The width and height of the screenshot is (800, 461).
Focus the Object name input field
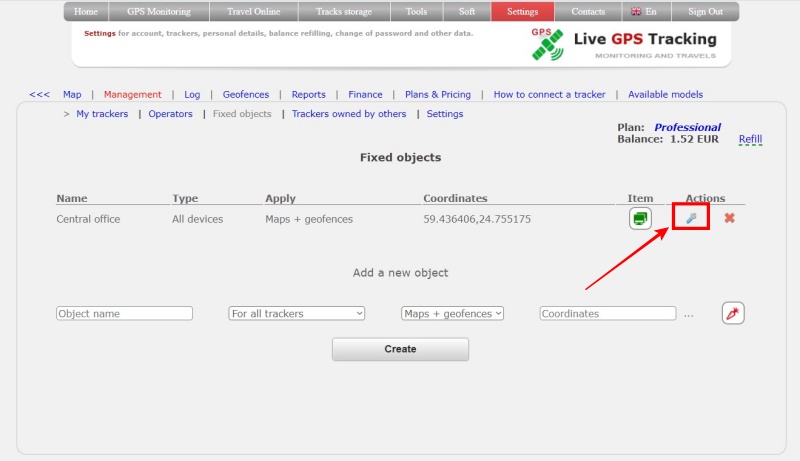click(124, 313)
